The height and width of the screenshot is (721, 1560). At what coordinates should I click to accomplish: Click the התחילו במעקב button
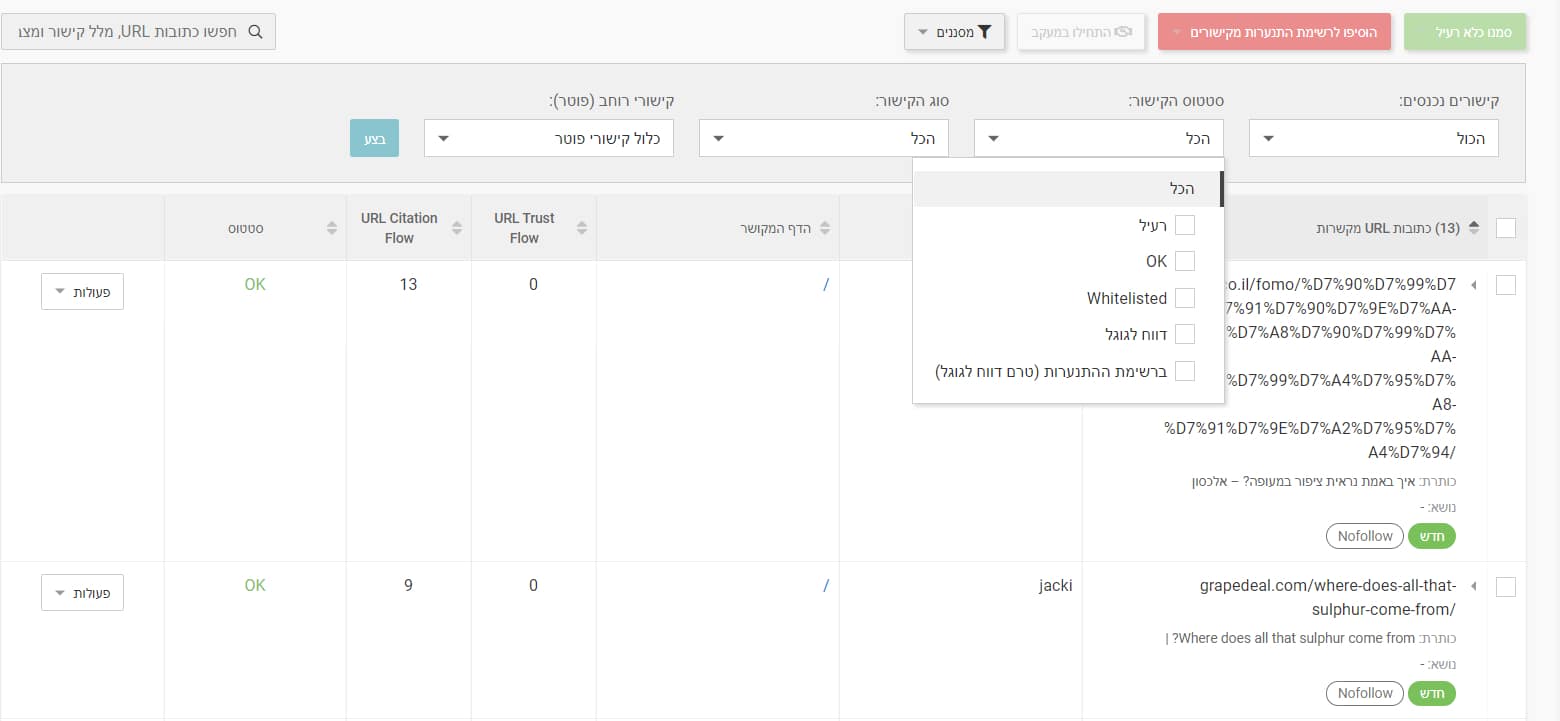click(1080, 32)
